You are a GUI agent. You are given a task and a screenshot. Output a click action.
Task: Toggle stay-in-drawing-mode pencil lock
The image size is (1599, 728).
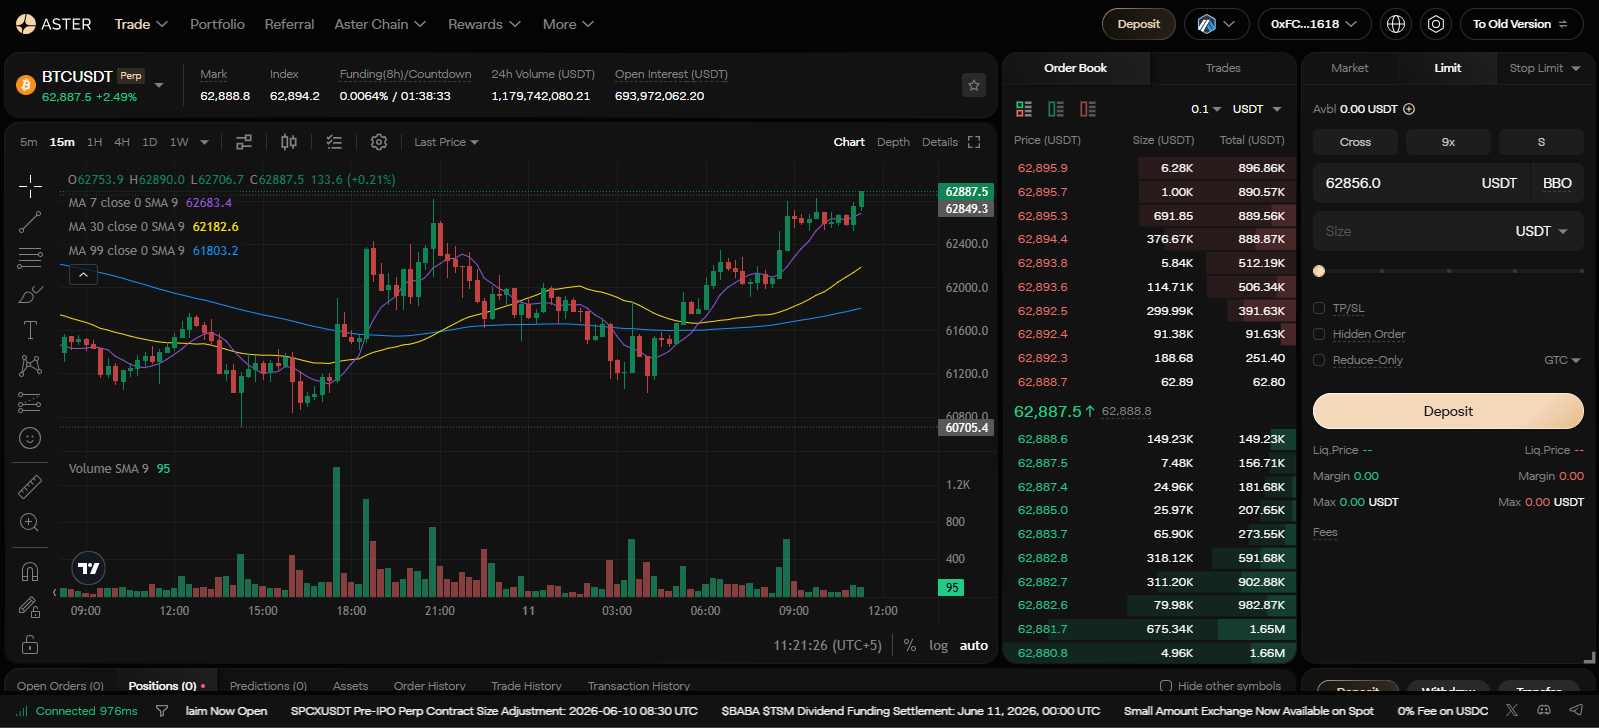[x=30, y=607]
